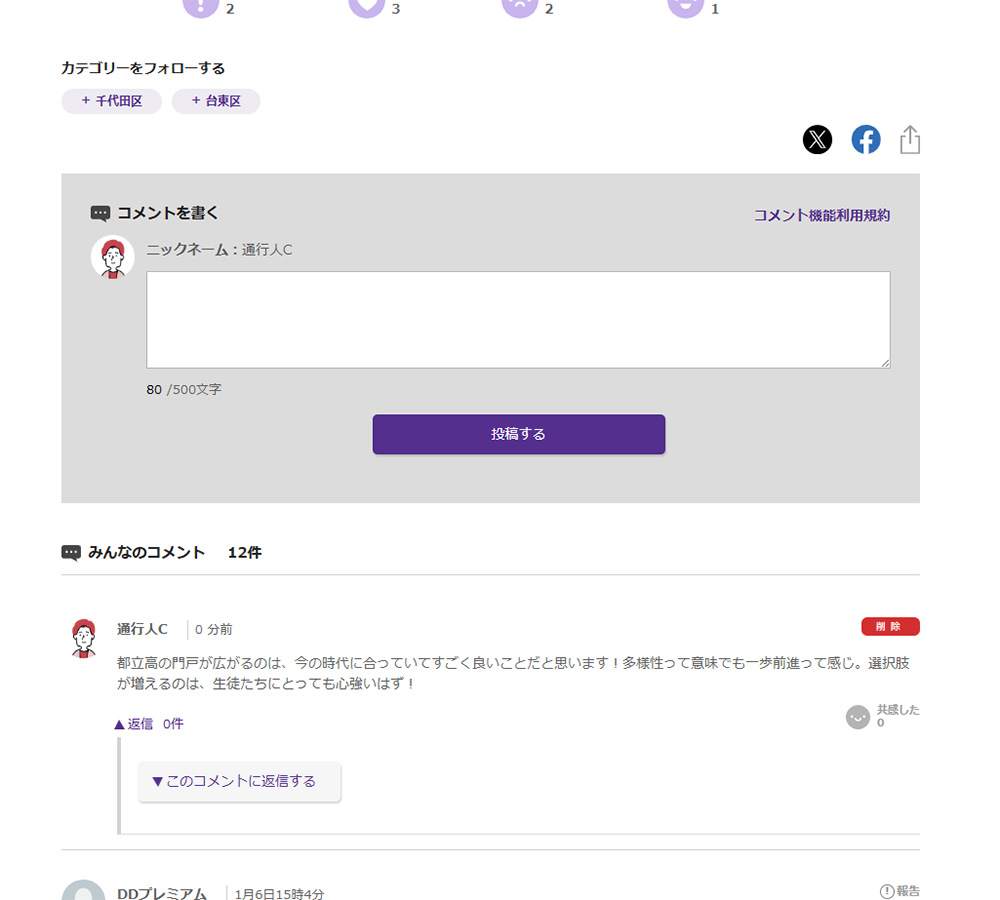Report DDプレミアム's comment via 報告
Image resolution: width=1000 pixels, height=900 pixels.
pos(899,891)
